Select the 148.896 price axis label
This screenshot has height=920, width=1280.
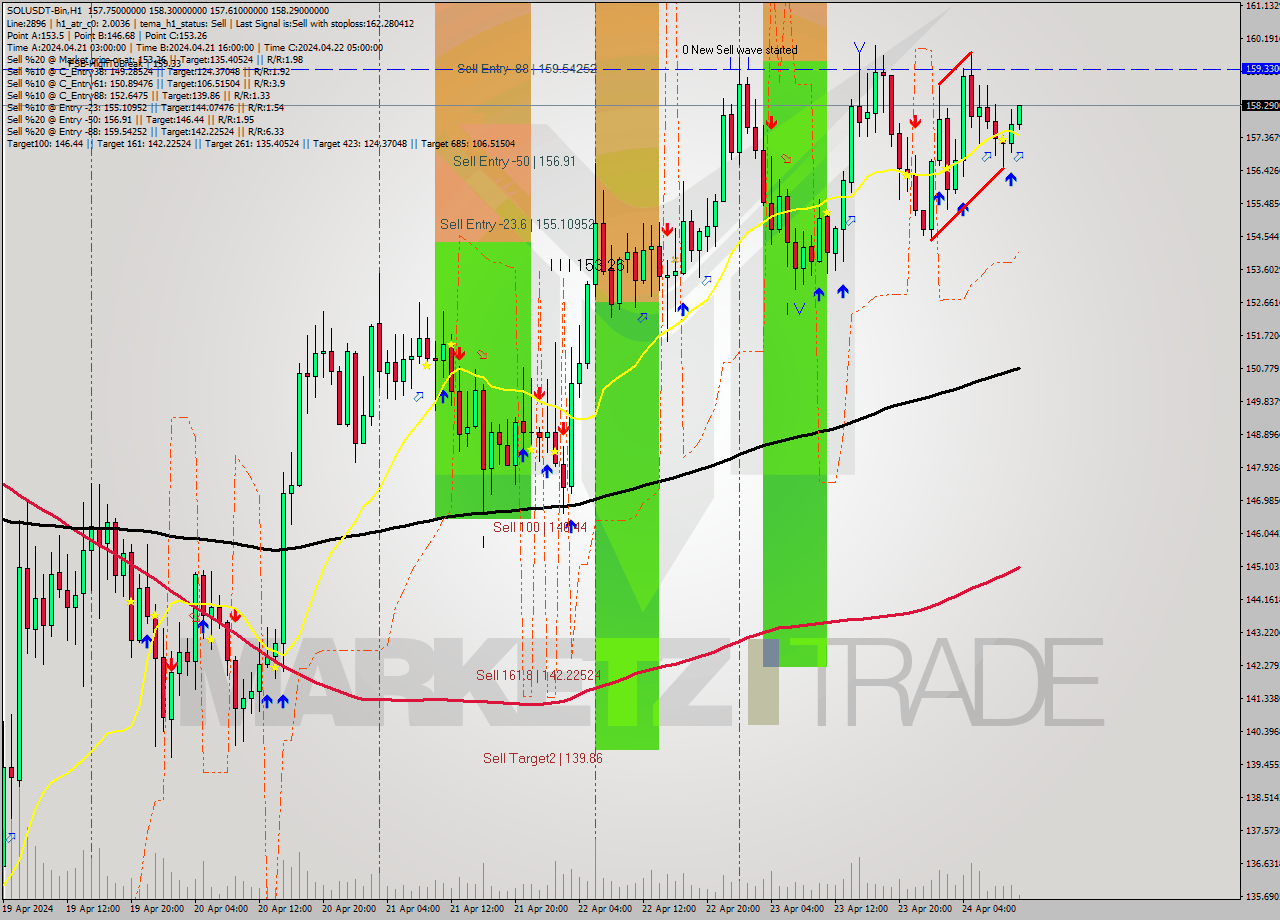click(x=1262, y=434)
